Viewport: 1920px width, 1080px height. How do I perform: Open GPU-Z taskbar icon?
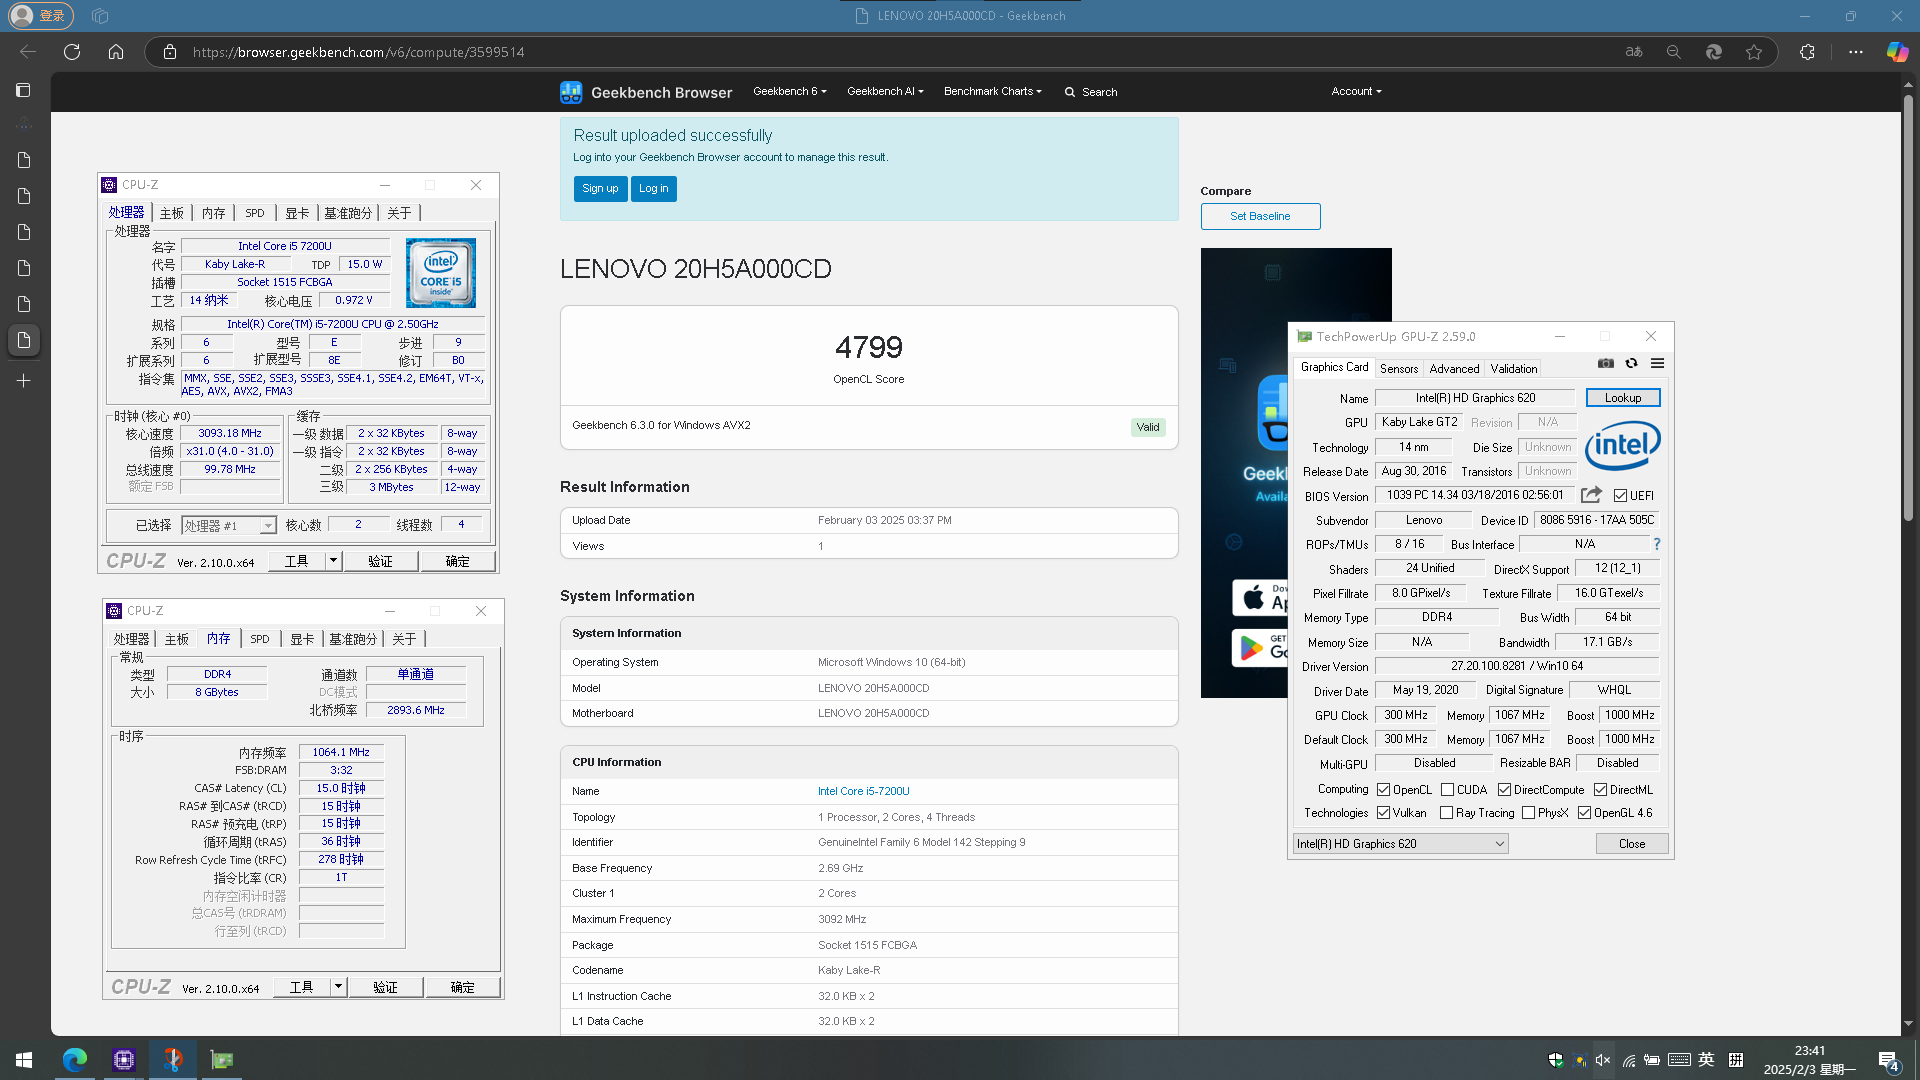coord(222,1060)
